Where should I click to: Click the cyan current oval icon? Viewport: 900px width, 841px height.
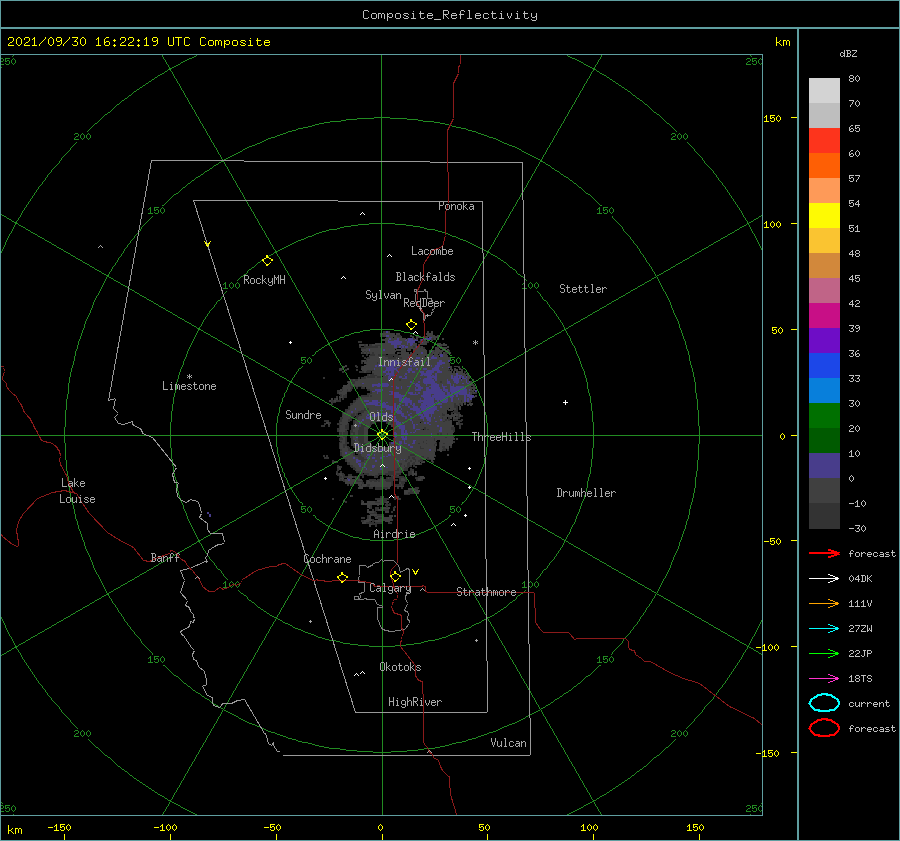point(824,703)
